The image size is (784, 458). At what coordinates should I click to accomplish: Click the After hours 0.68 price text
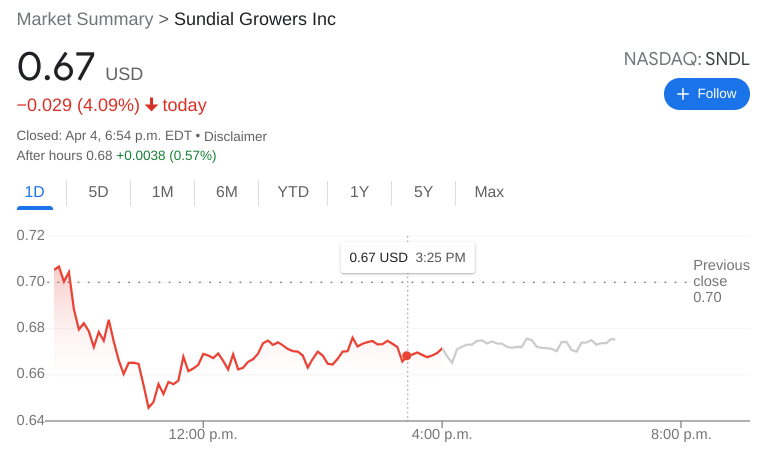tap(64, 155)
